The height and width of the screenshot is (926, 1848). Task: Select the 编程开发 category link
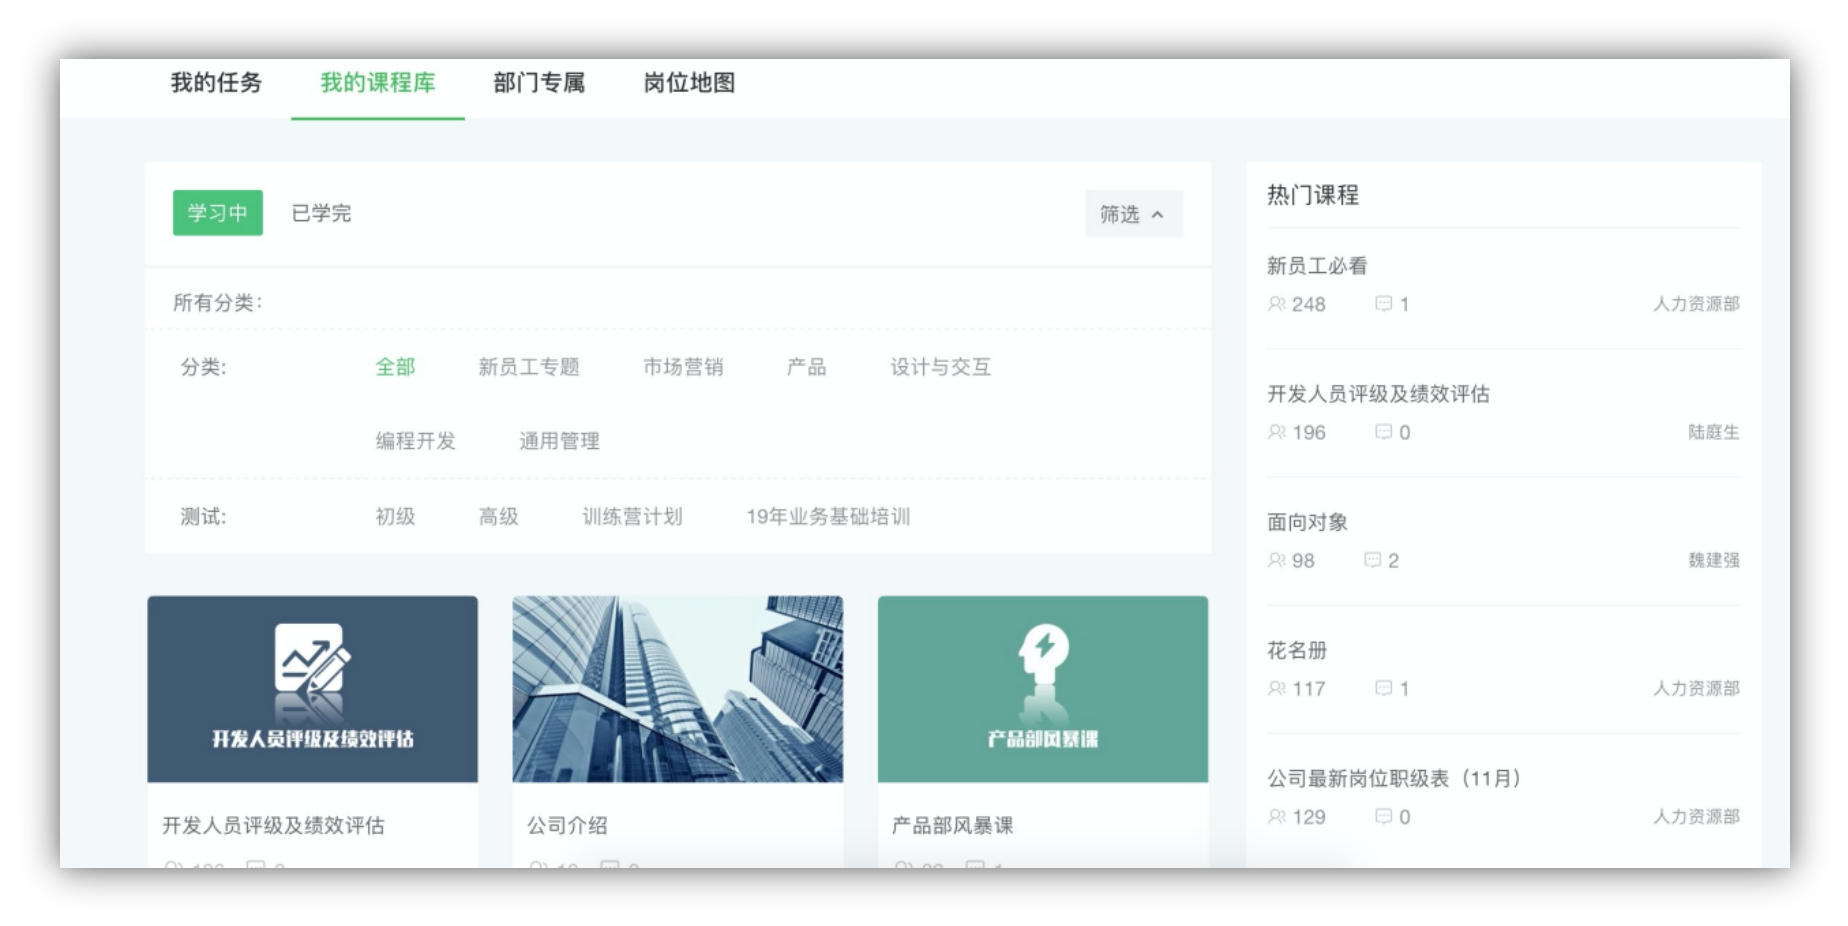pyautogui.click(x=417, y=440)
